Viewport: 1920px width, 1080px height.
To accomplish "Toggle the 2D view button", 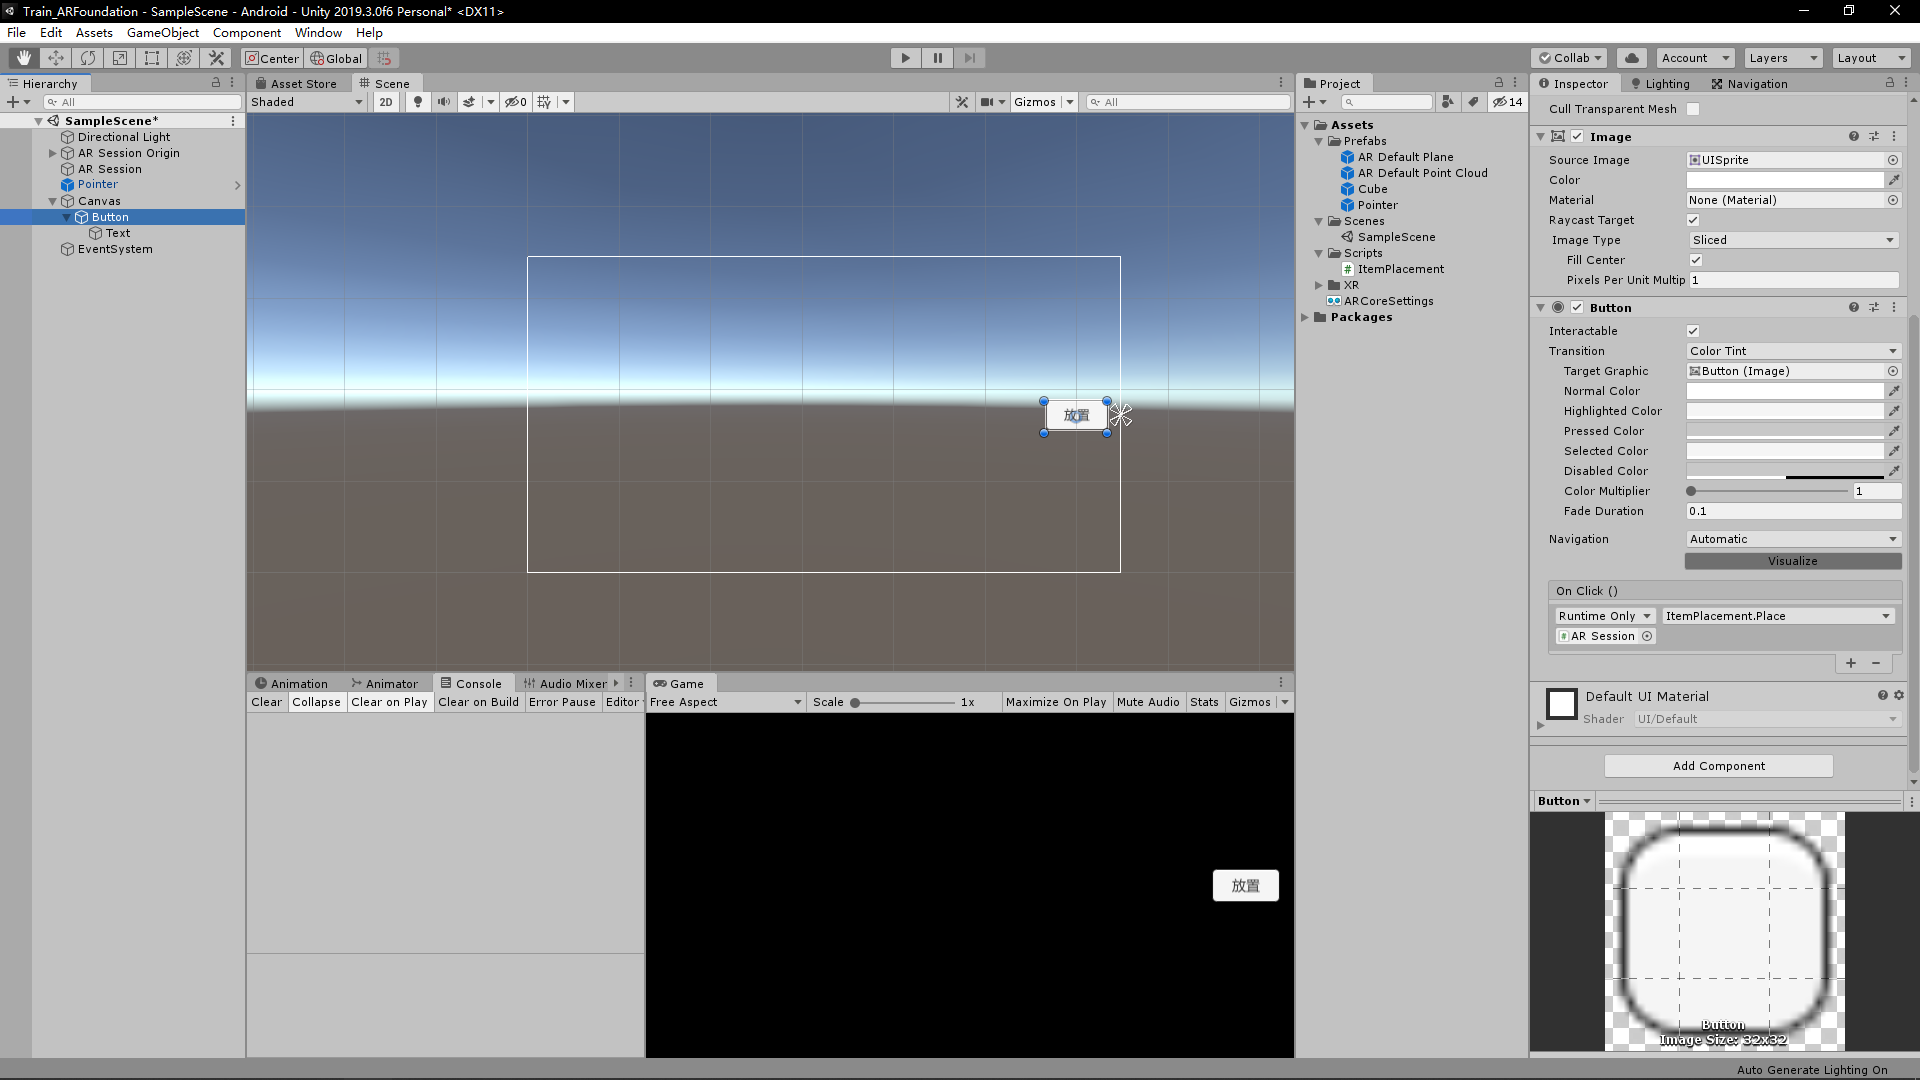I will coord(386,102).
